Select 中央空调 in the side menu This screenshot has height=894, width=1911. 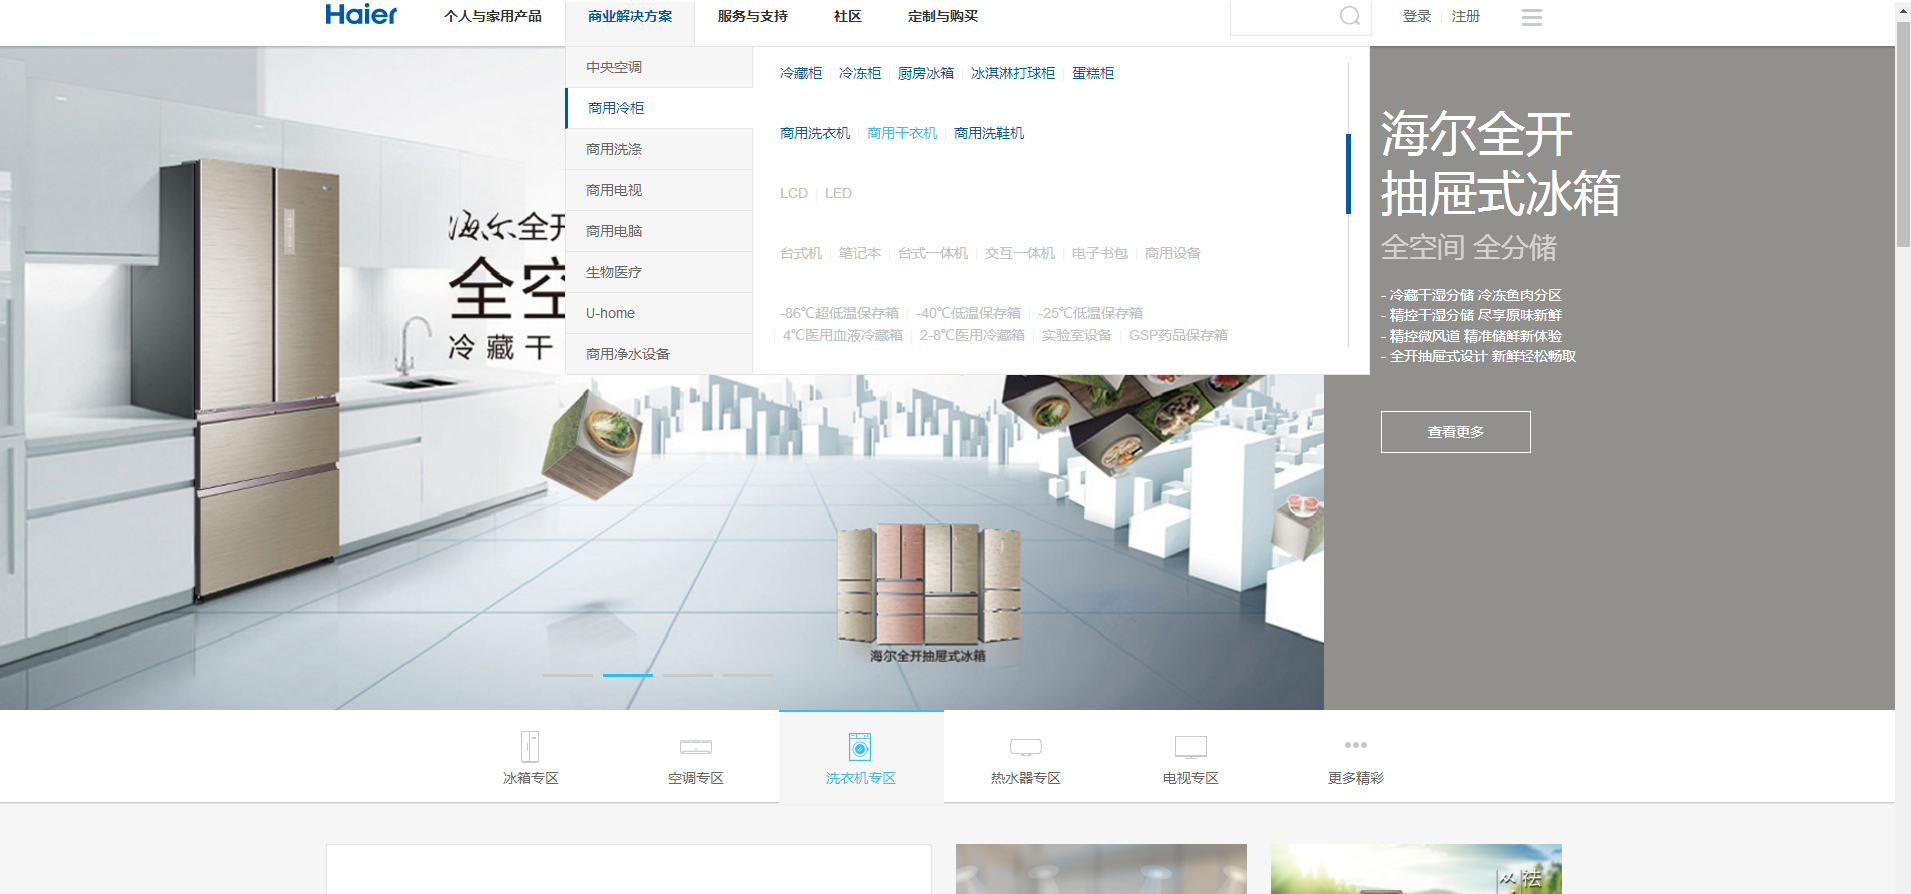pyautogui.click(x=659, y=67)
